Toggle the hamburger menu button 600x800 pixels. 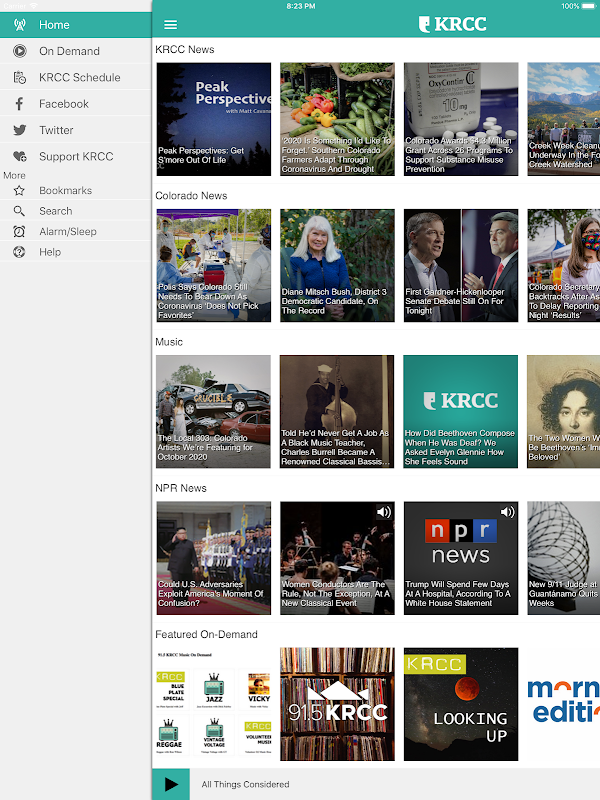coord(170,24)
